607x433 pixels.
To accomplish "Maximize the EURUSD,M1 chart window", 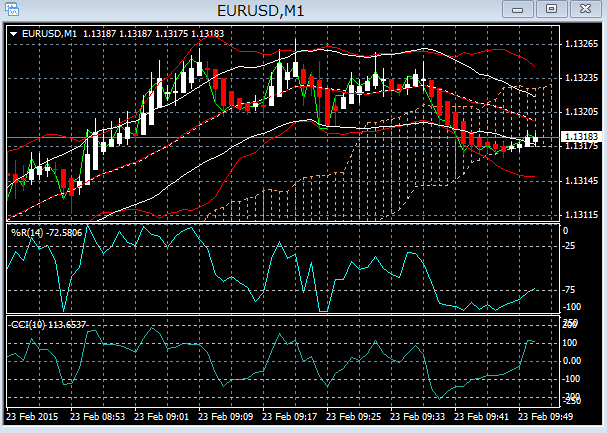I will click(x=549, y=9).
